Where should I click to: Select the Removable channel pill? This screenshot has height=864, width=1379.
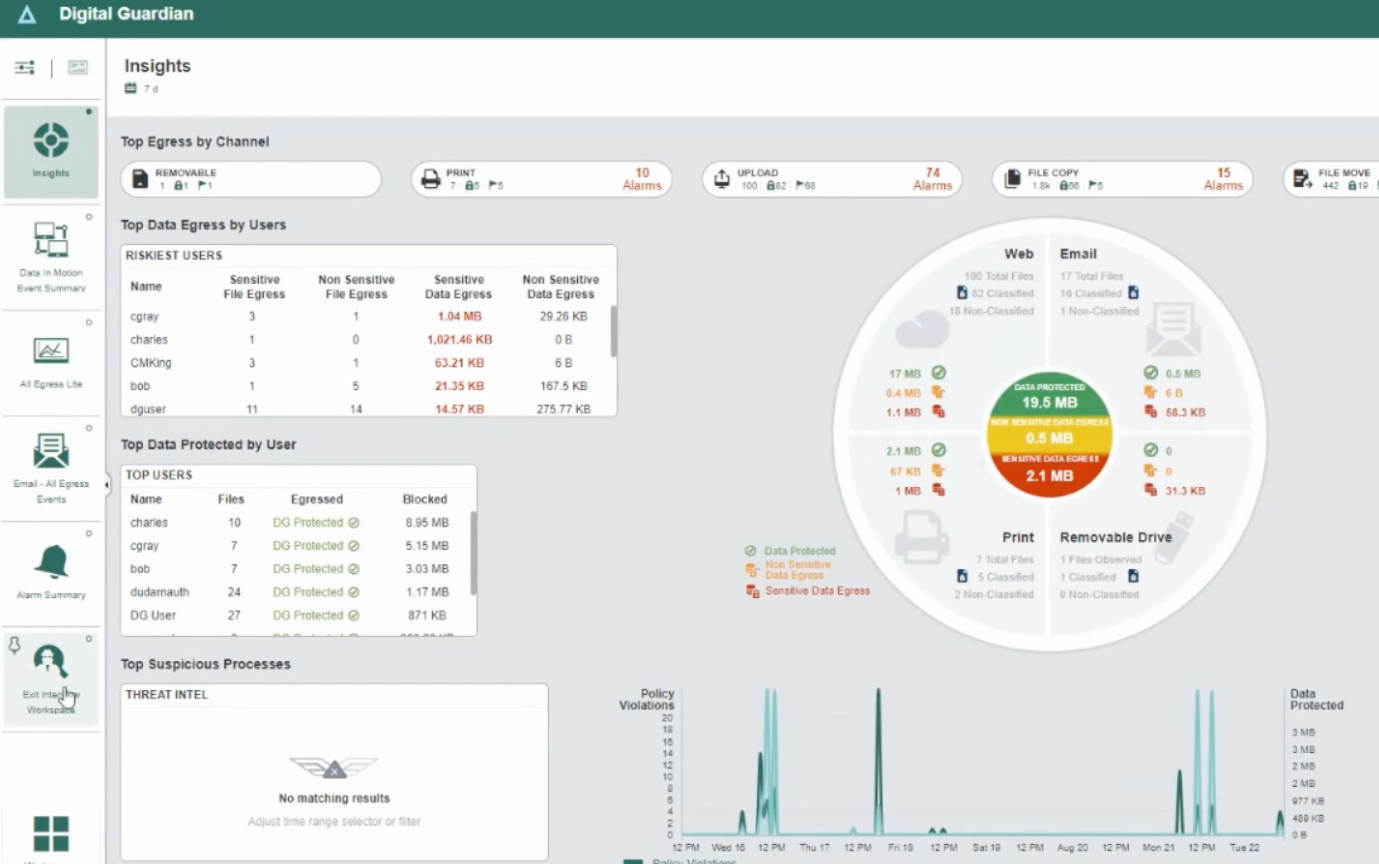click(x=251, y=179)
